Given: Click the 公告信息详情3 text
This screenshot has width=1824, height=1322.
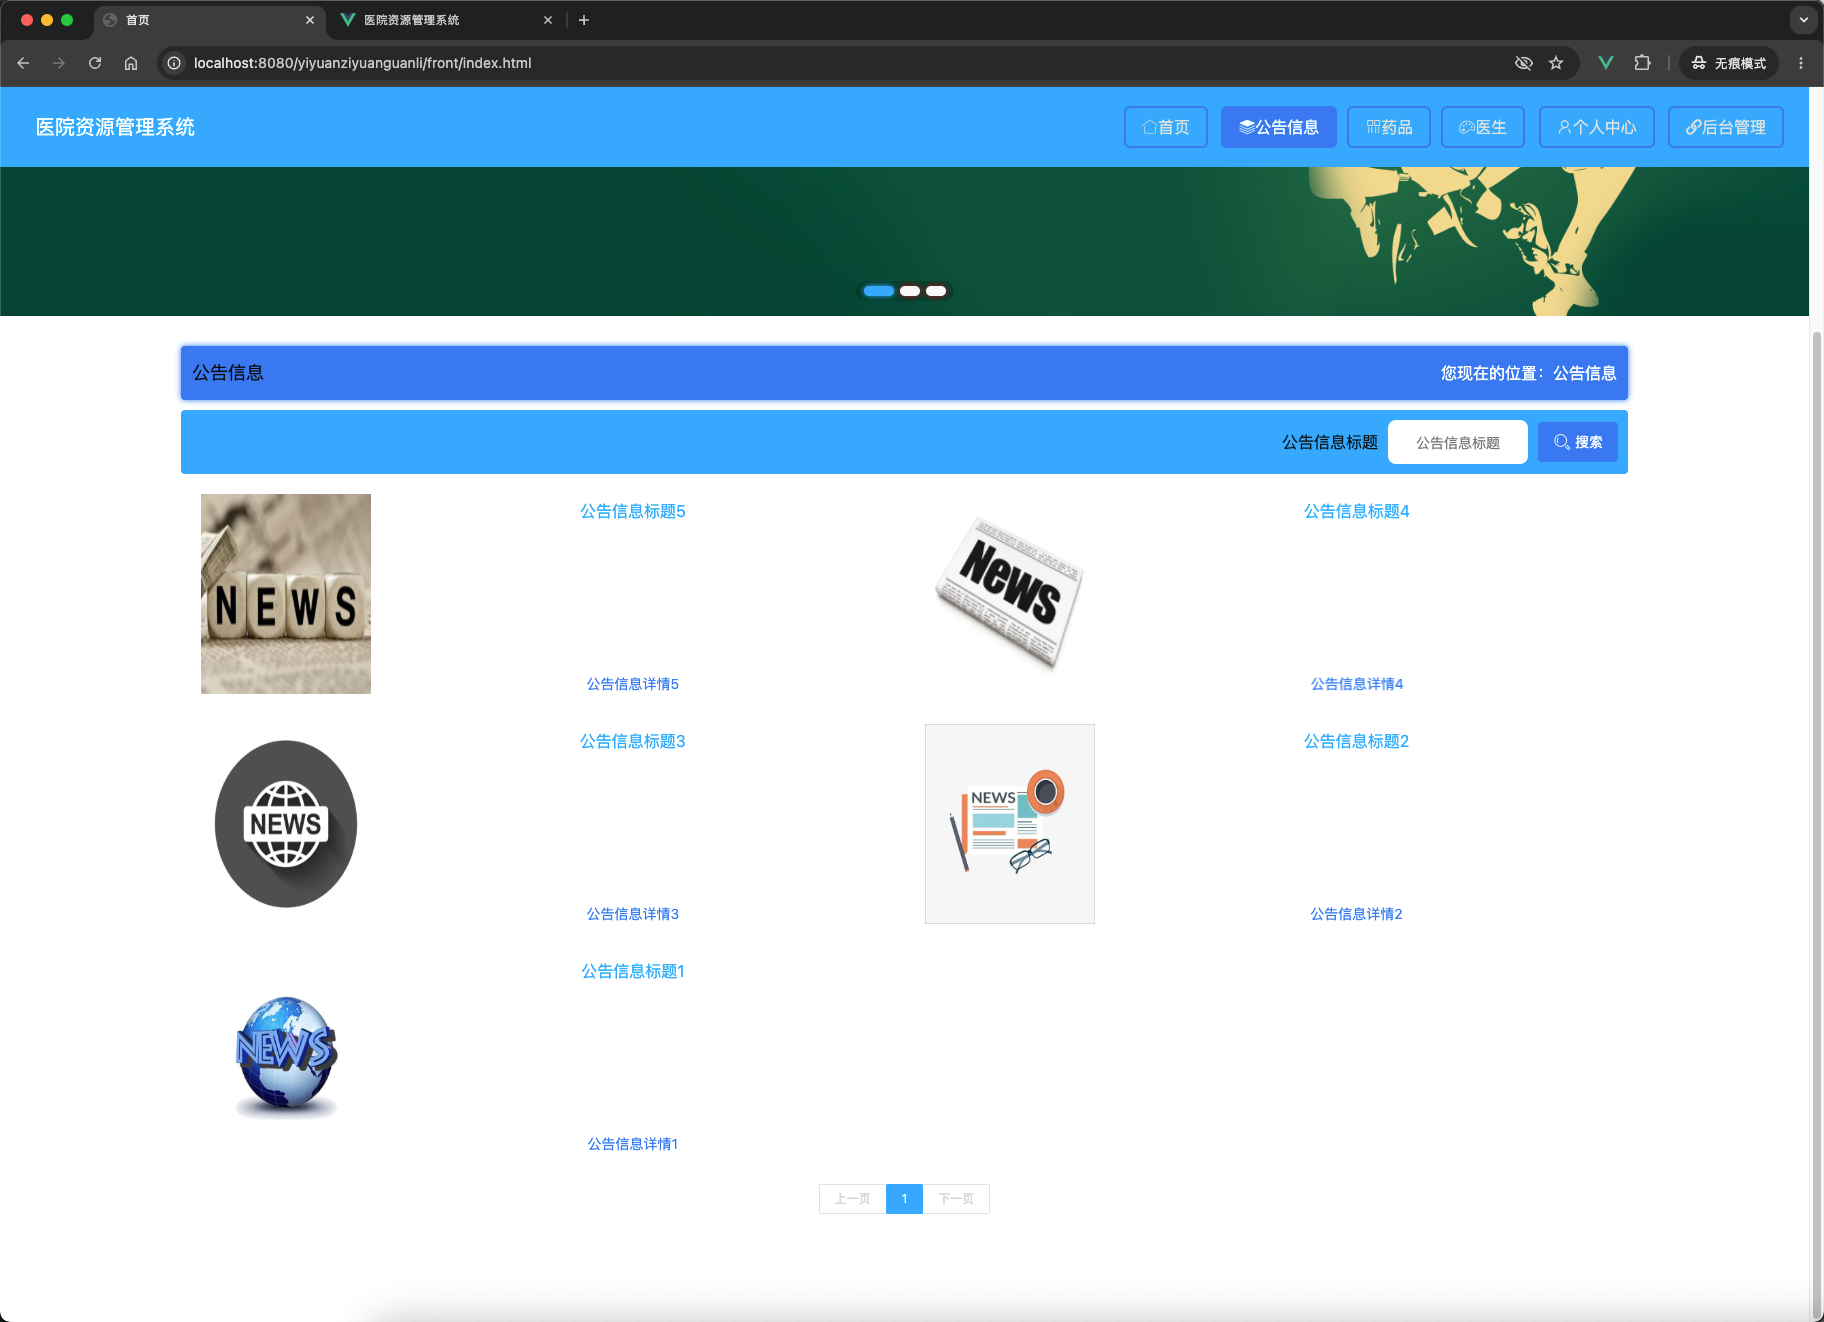Looking at the screenshot, I should tap(633, 914).
